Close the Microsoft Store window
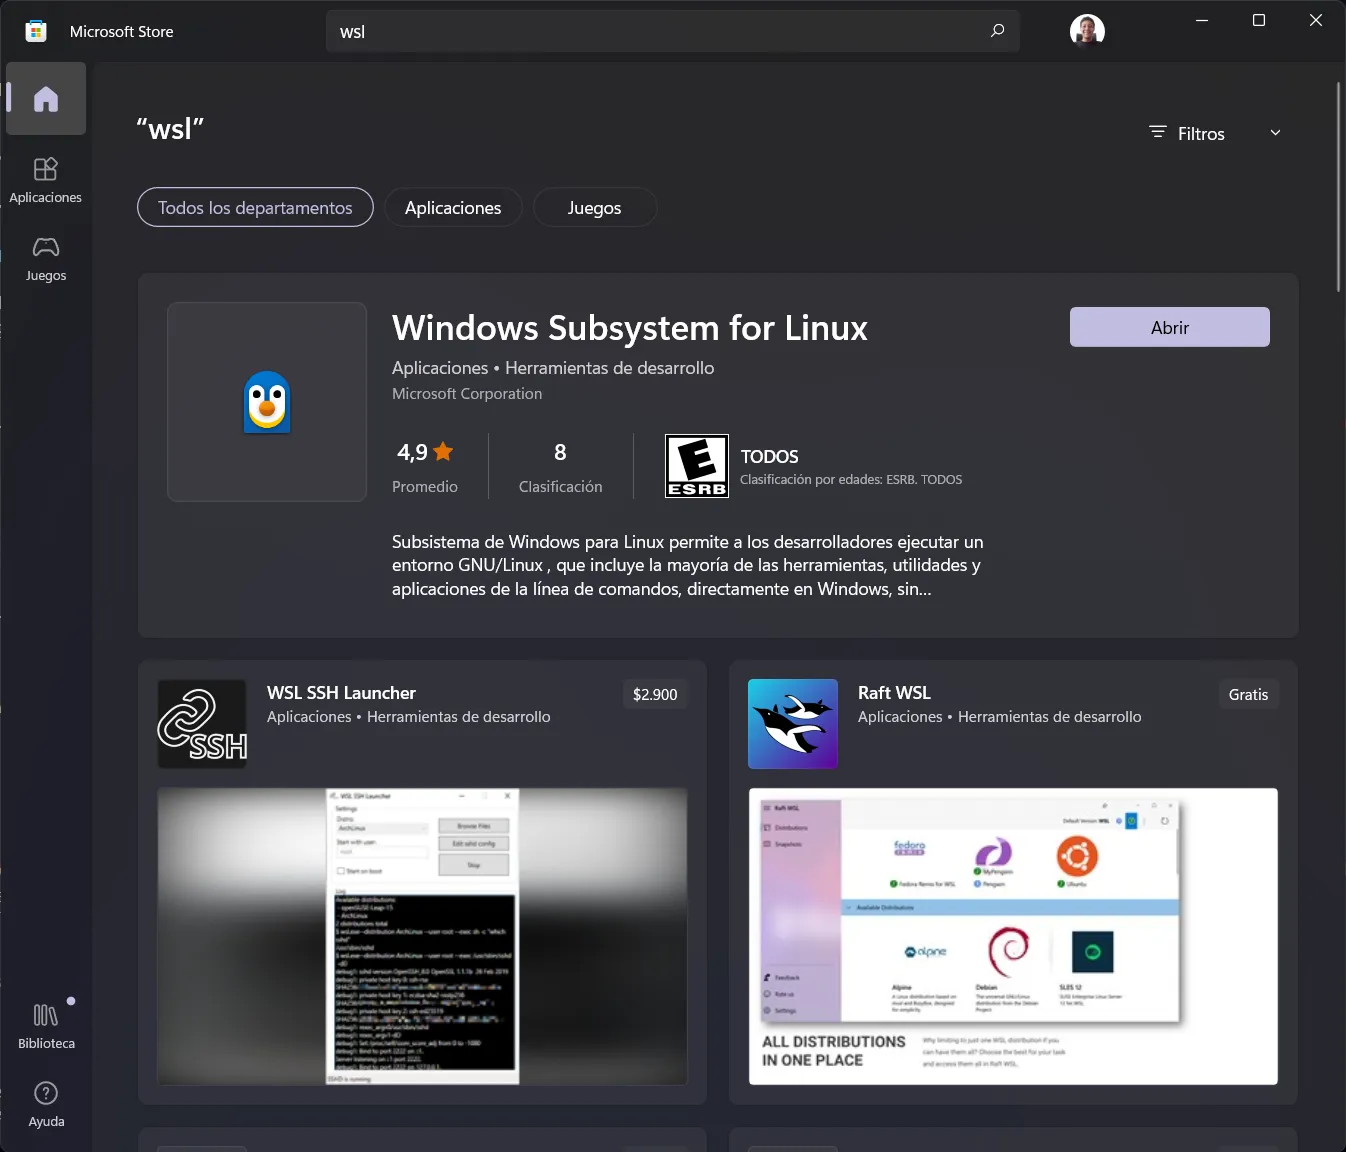The width and height of the screenshot is (1346, 1152). (x=1316, y=20)
